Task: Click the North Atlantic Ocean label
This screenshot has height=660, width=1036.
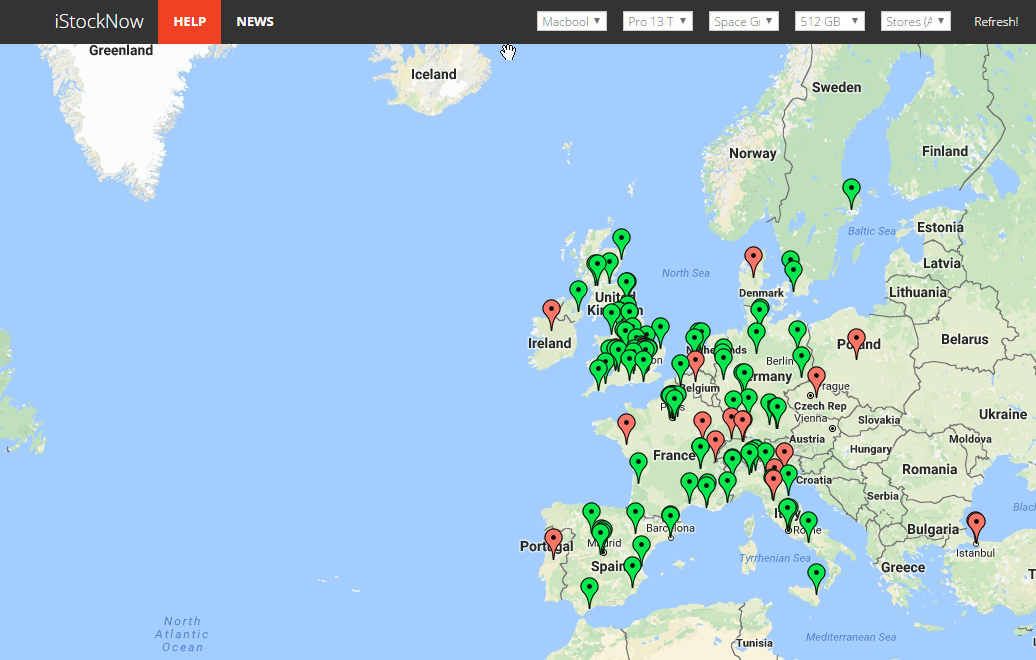Action: point(182,634)
